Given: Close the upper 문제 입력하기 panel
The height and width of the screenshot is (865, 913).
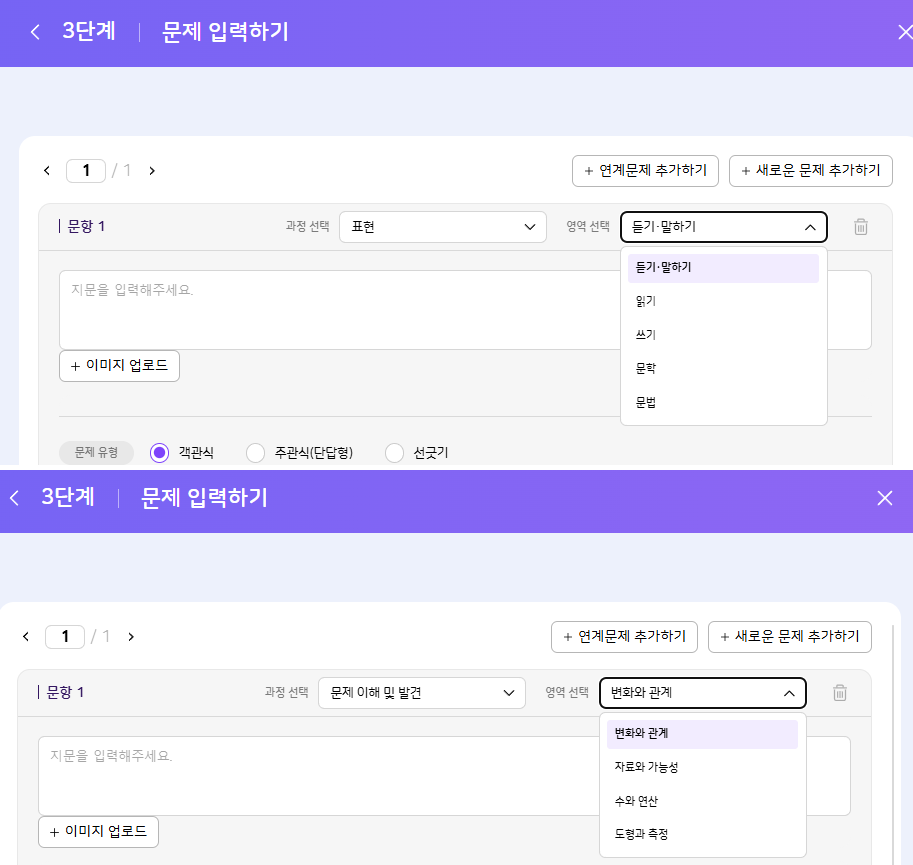Looking at the screenshot, I should click(905, 32).
